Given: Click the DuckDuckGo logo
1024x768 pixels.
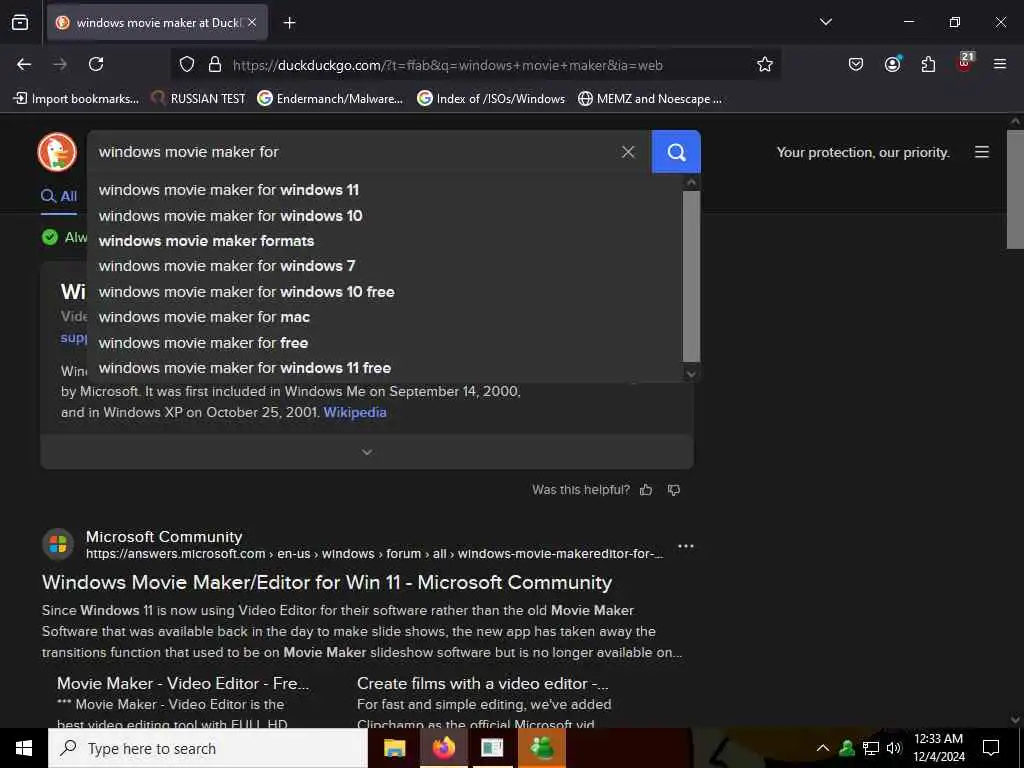Looking at the screenshot, I should coord(57,152).
